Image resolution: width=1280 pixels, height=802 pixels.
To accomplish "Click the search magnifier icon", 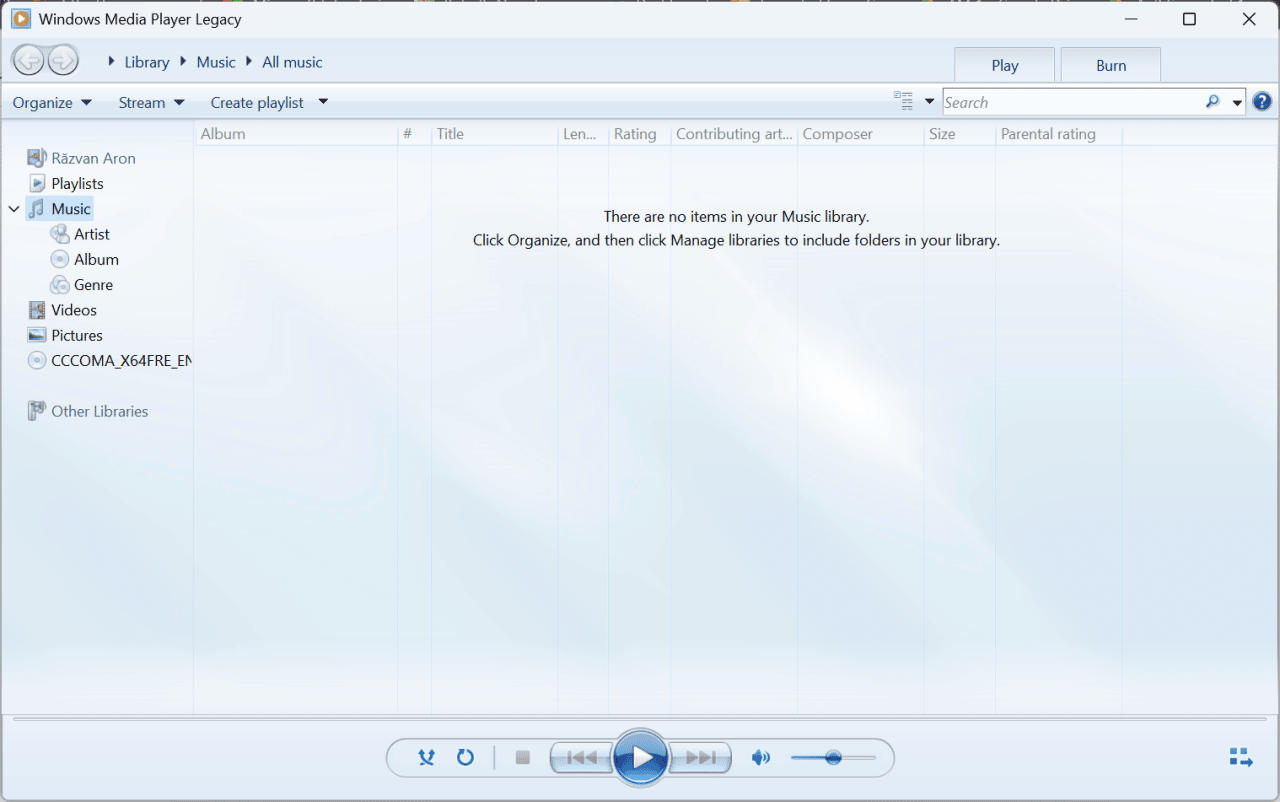I will pos(1213,102).
